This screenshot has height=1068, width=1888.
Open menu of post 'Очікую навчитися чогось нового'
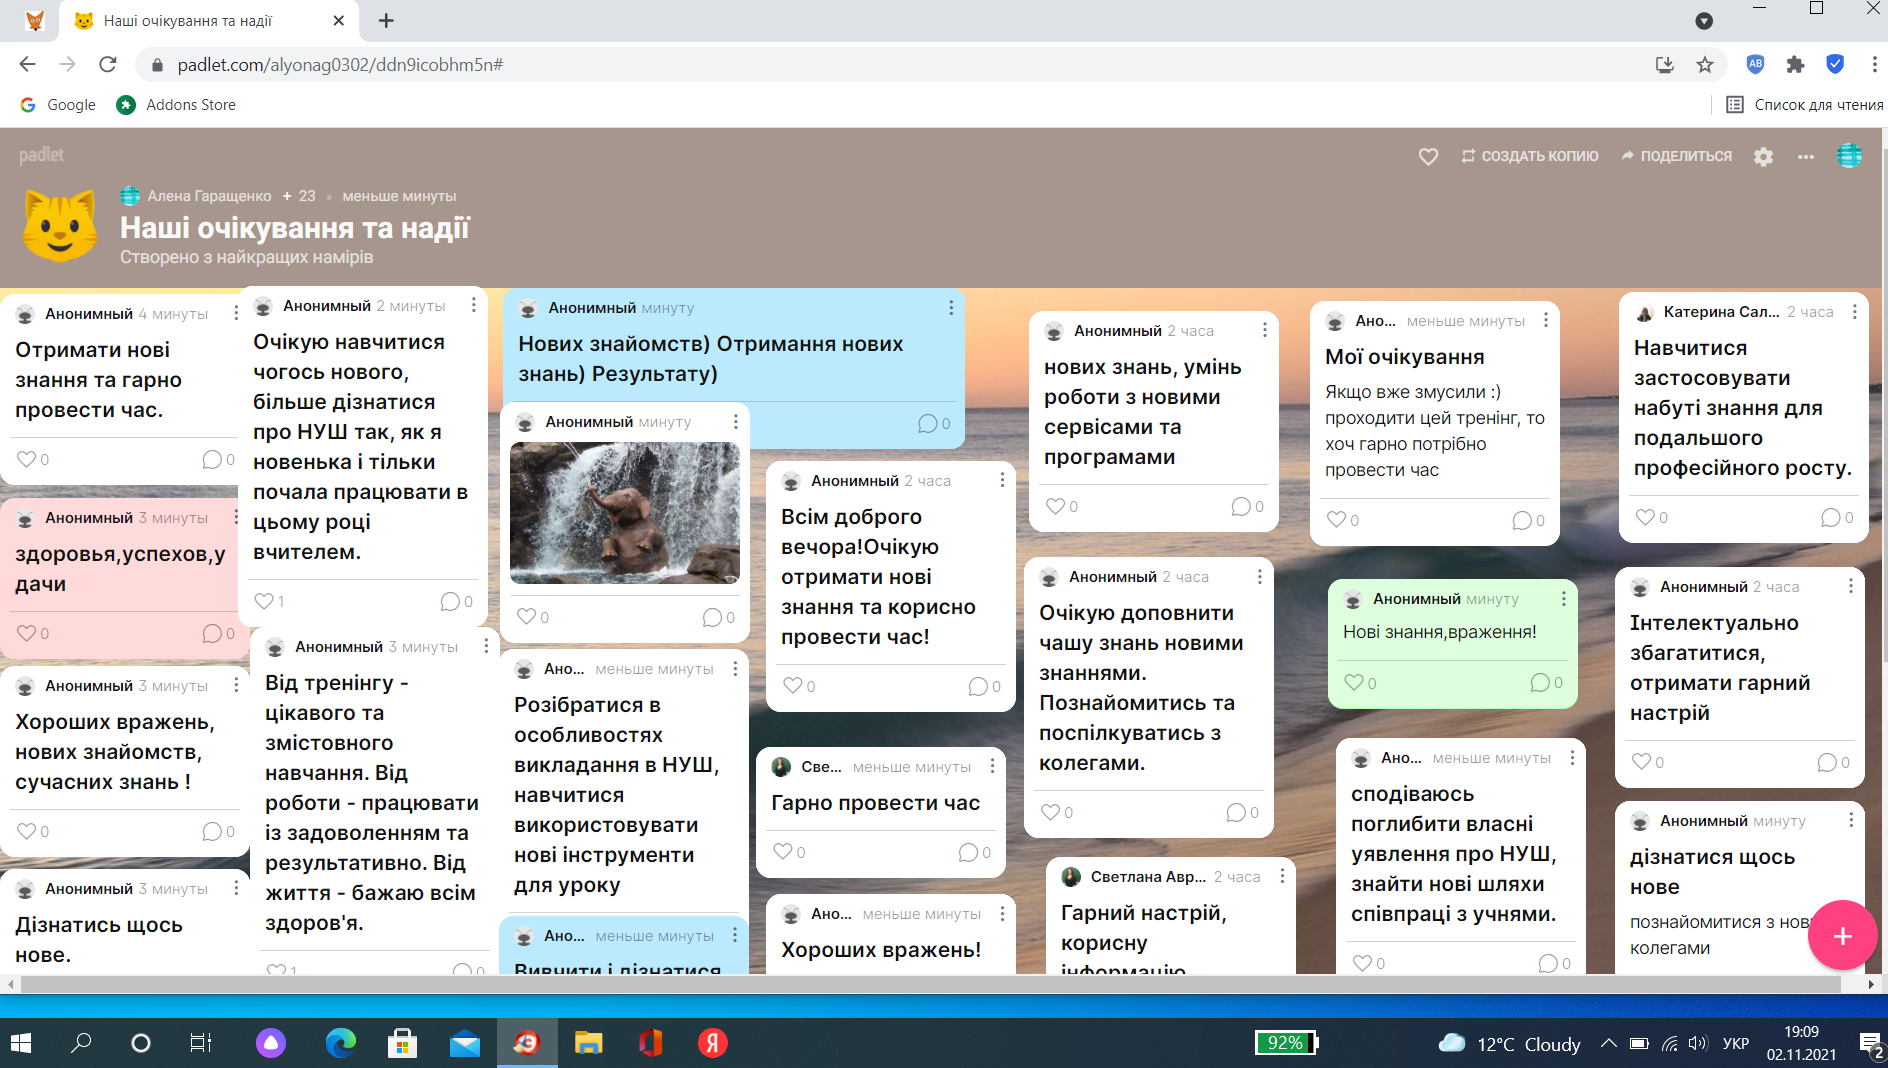474,305
